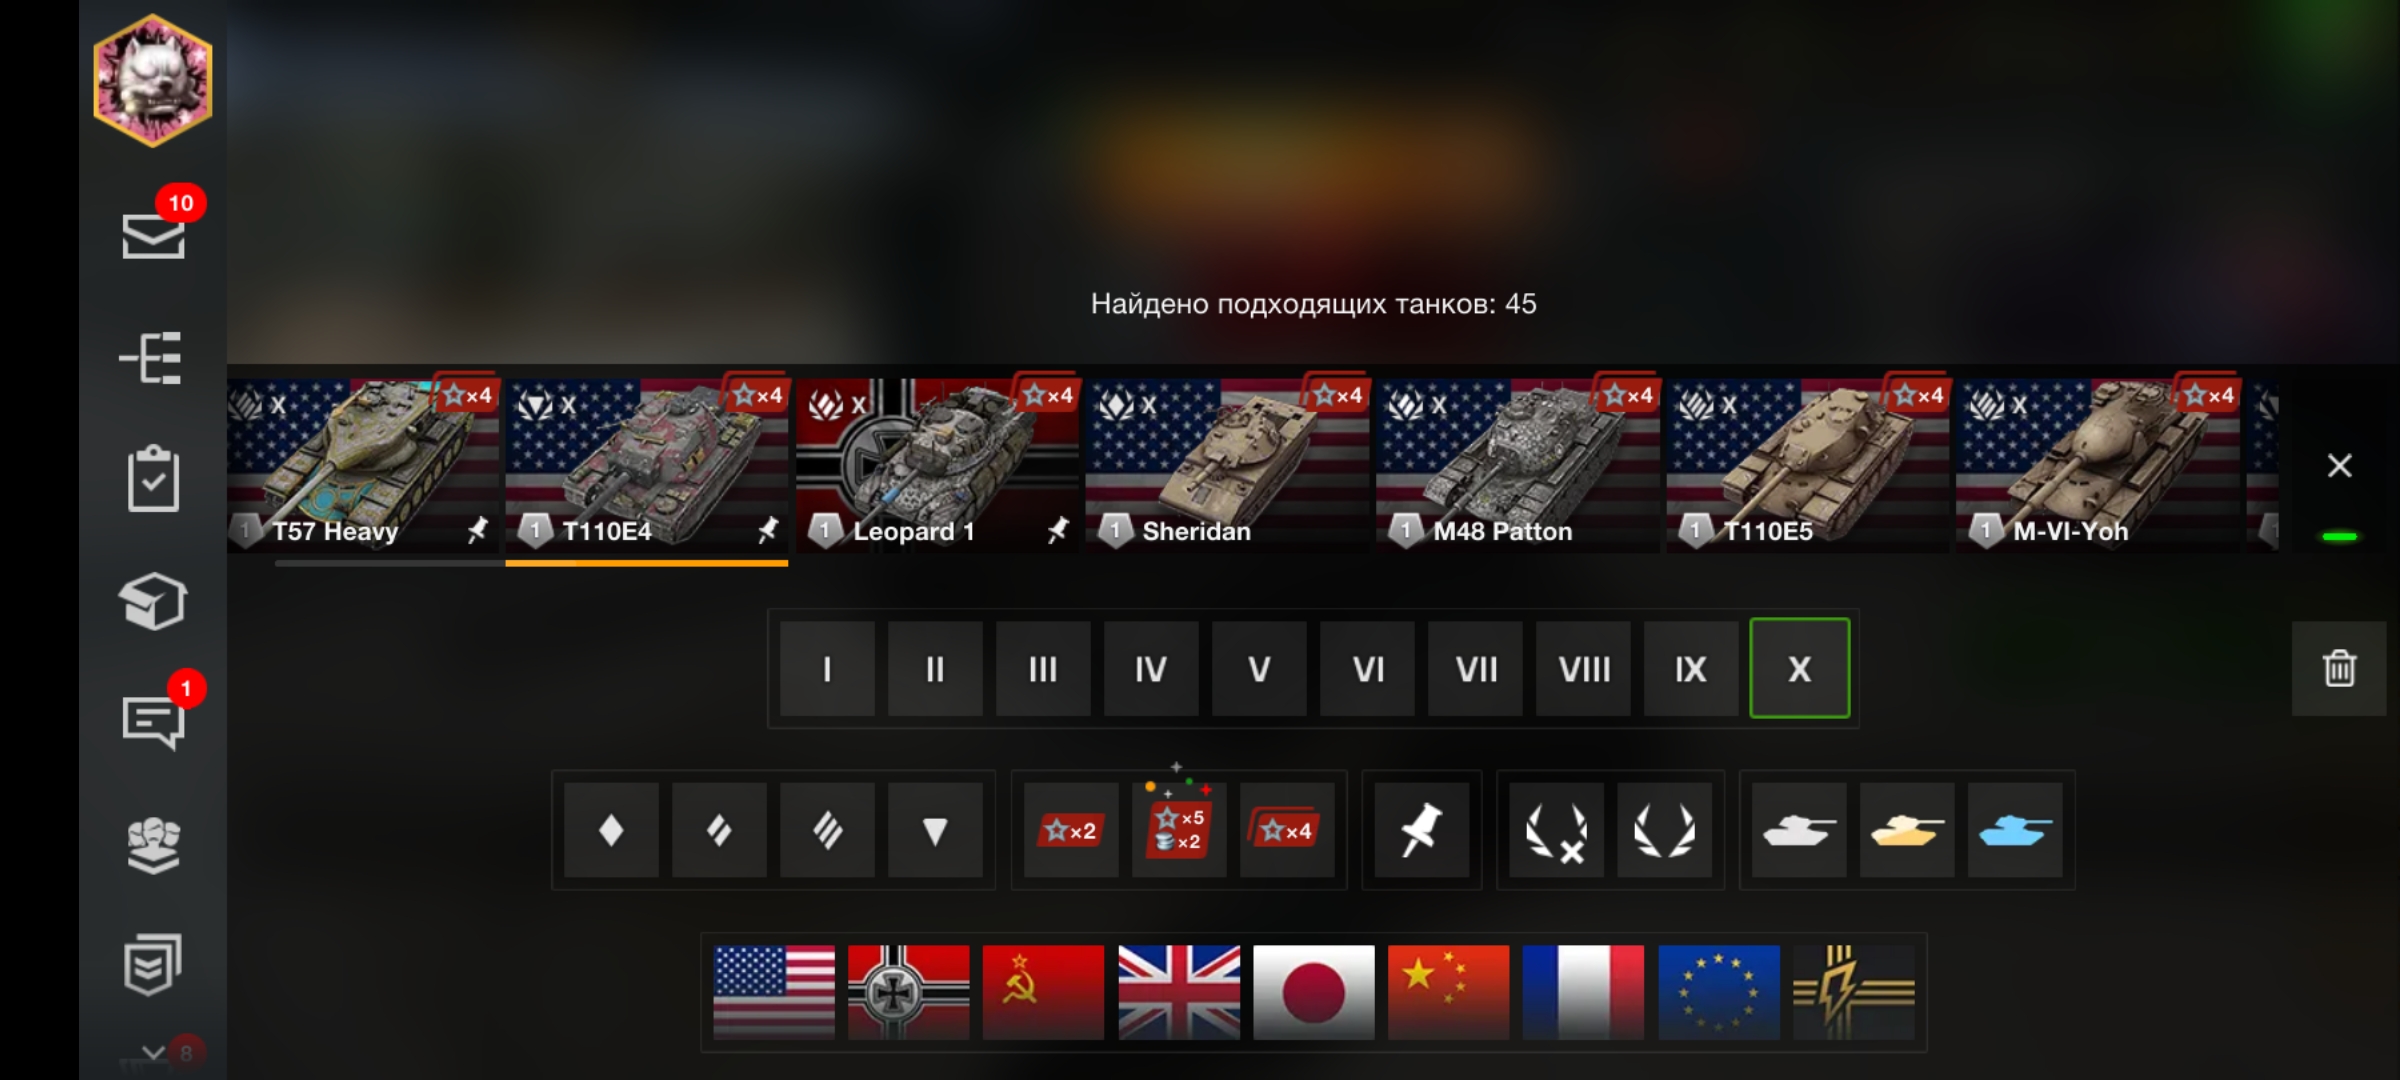The image size is (2400, 1080).
Task: Expand the sidebar with the bottom chevron
Action: [153, 1053]
